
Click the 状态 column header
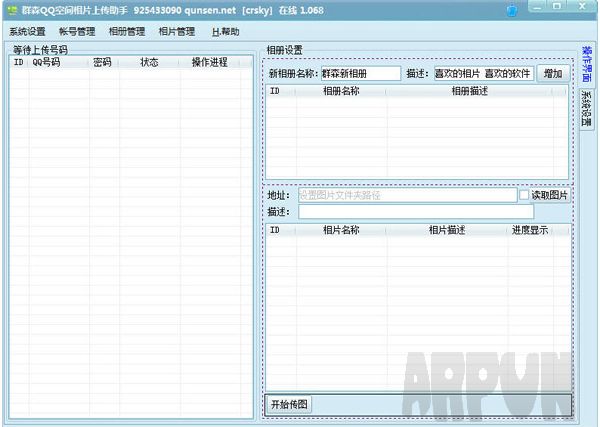[x=149, y=62]
